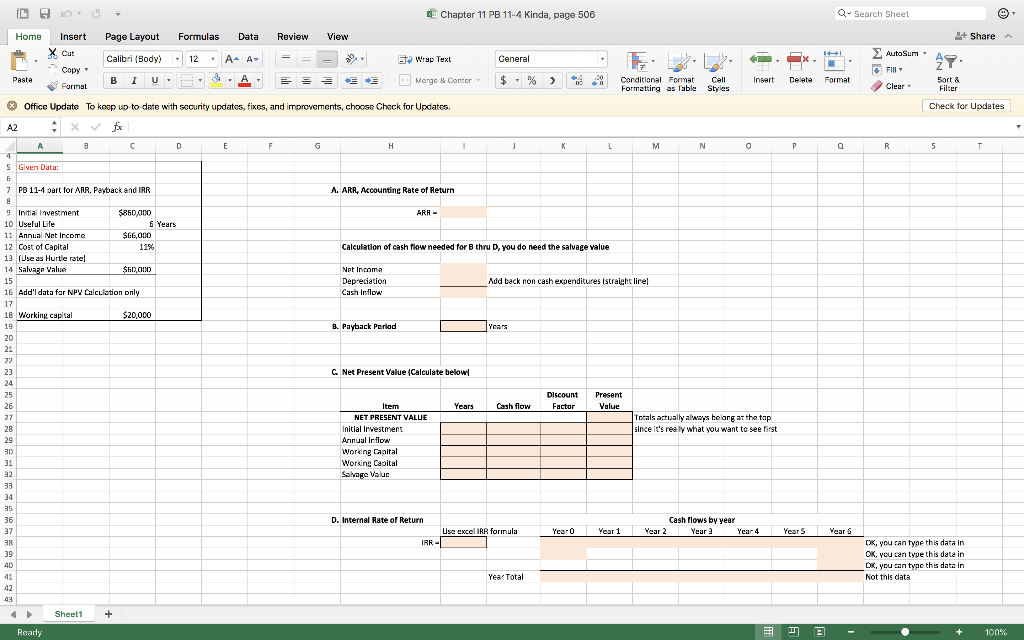
Task: Decrease font size with the smaller A icon
Action: tap(252, 59)
